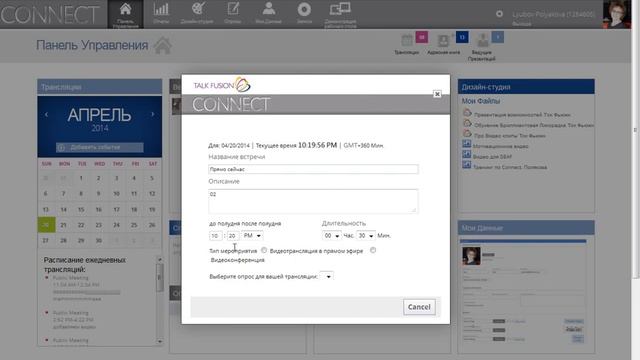Select the highlighted green day 20 in the calendar
The width and height of the screenshot is (640, 360).
pos(46,225)
